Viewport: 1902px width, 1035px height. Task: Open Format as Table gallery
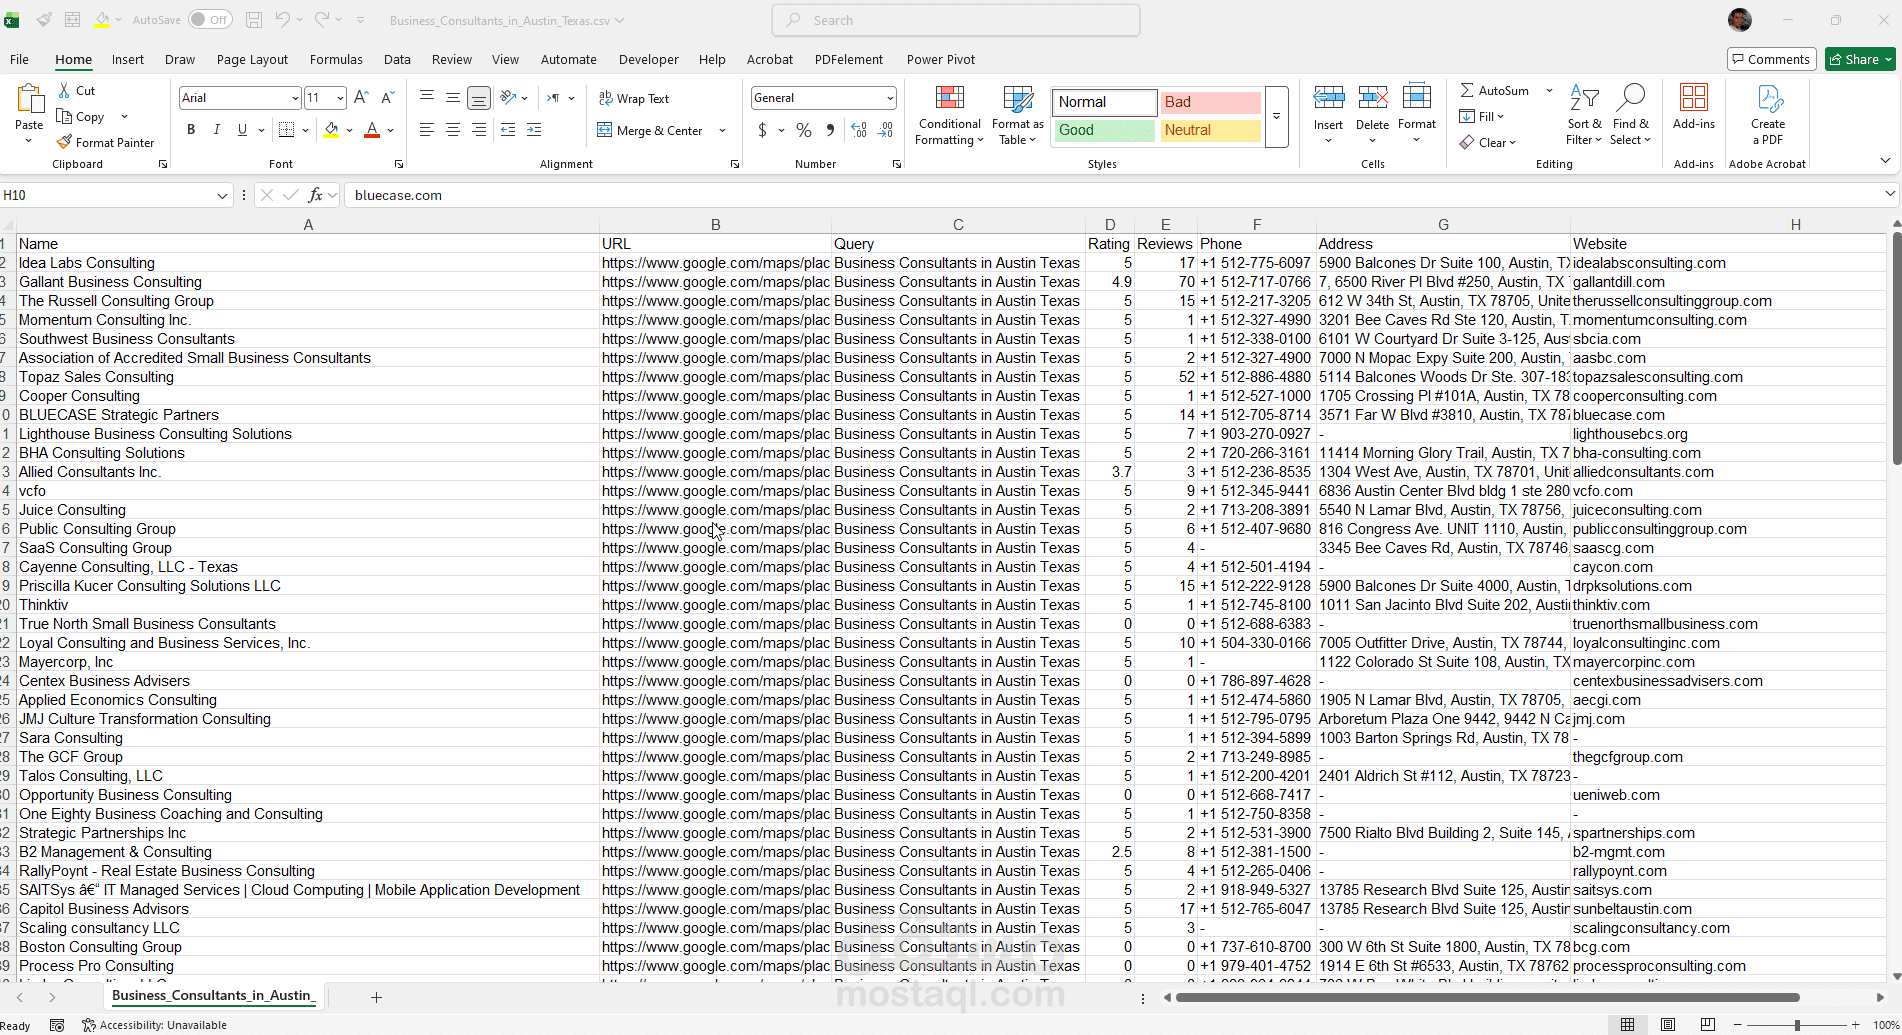pos(1018,116)
